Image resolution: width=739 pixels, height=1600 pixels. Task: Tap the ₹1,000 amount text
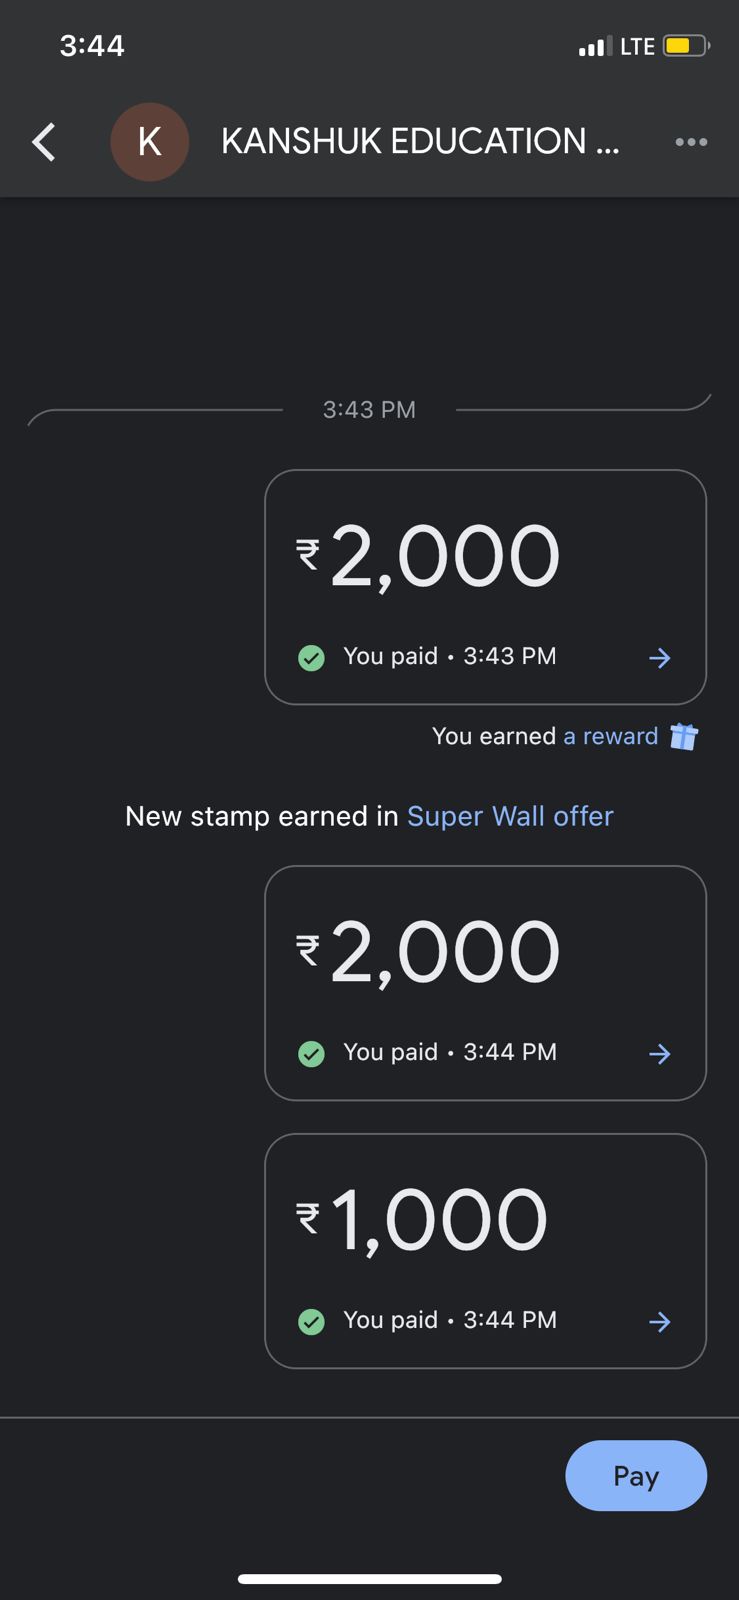422,1221
